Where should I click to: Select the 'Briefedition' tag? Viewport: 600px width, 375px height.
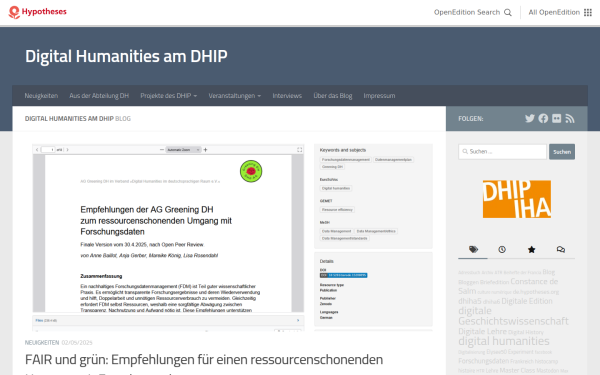[494, 282]
